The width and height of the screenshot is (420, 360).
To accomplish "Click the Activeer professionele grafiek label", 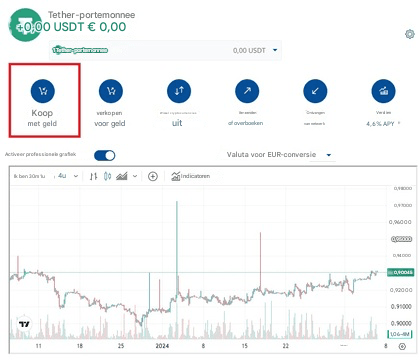I will tap(40, 154).
